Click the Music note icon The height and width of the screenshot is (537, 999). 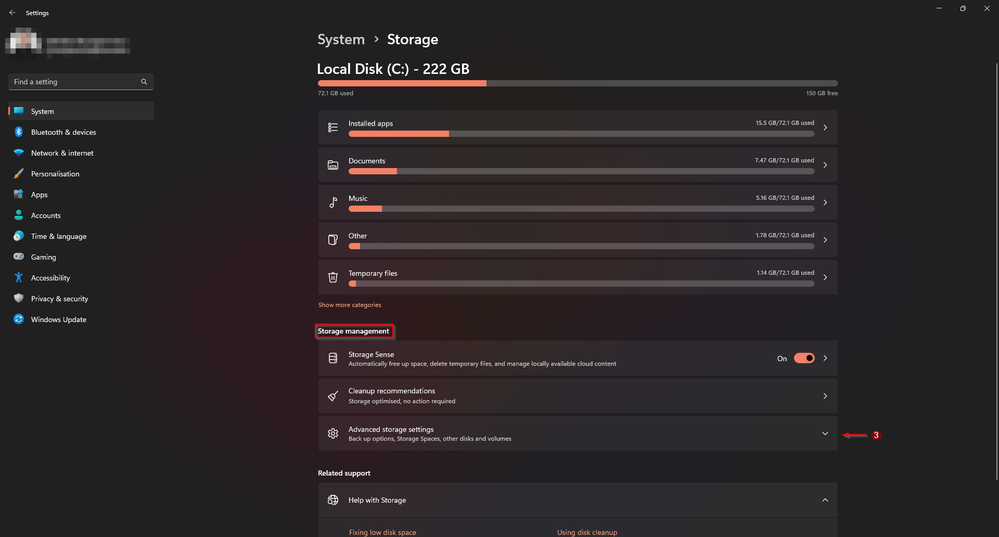click(x=333, y=202)
